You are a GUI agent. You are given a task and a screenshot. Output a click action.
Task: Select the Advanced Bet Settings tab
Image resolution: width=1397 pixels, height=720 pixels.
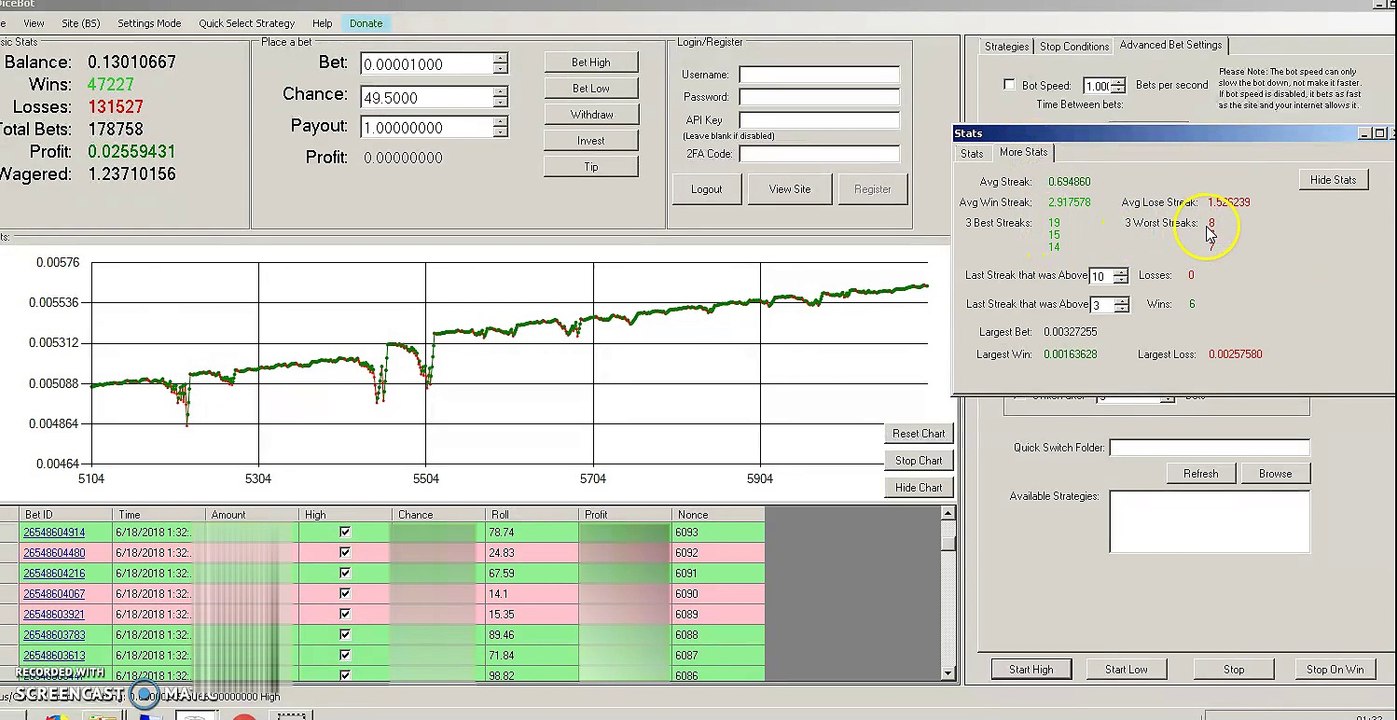click(1170, 45)
